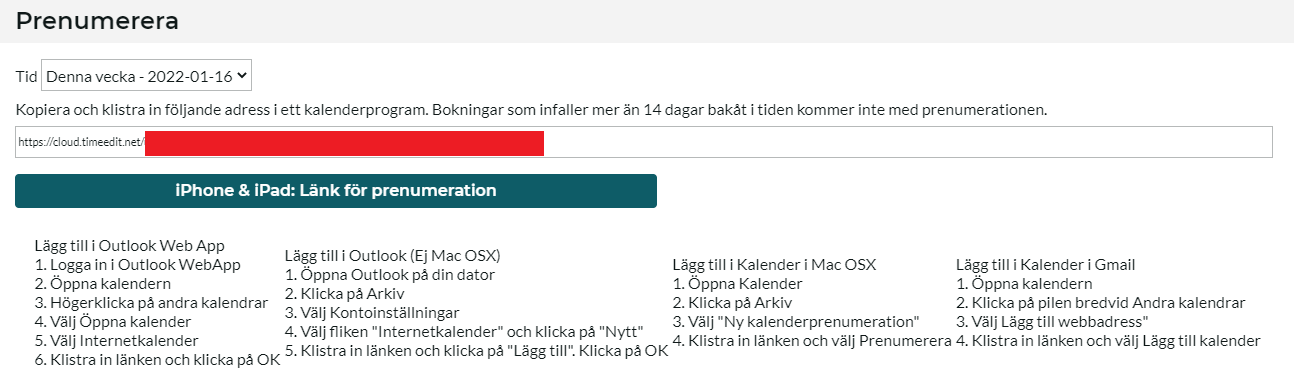Click the 'Kopiera och klistra in' instruction text

click(x=531, y=109)
